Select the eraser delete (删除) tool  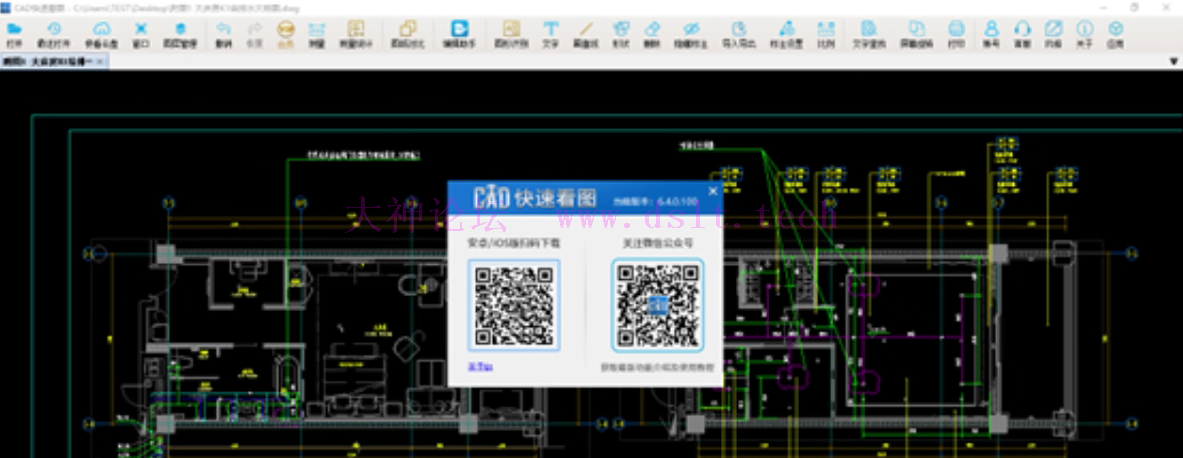point(652,34)
